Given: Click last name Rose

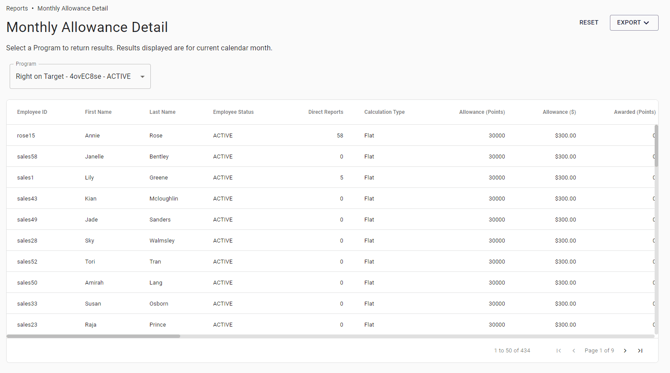Looking at the screenshot, I should pyautogui.click(x=156, y=135).
